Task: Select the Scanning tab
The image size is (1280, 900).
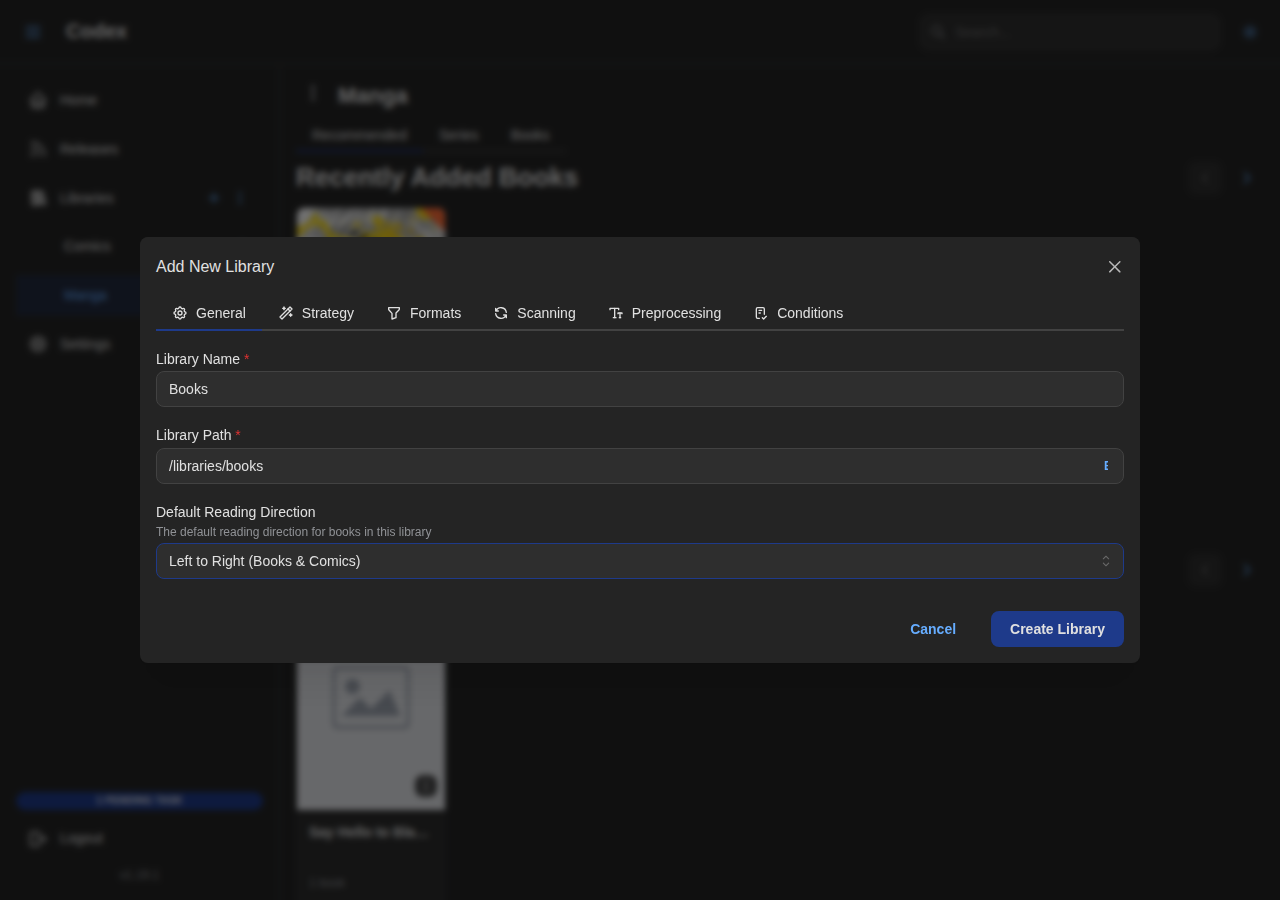Action: click(x=534, y=313)
